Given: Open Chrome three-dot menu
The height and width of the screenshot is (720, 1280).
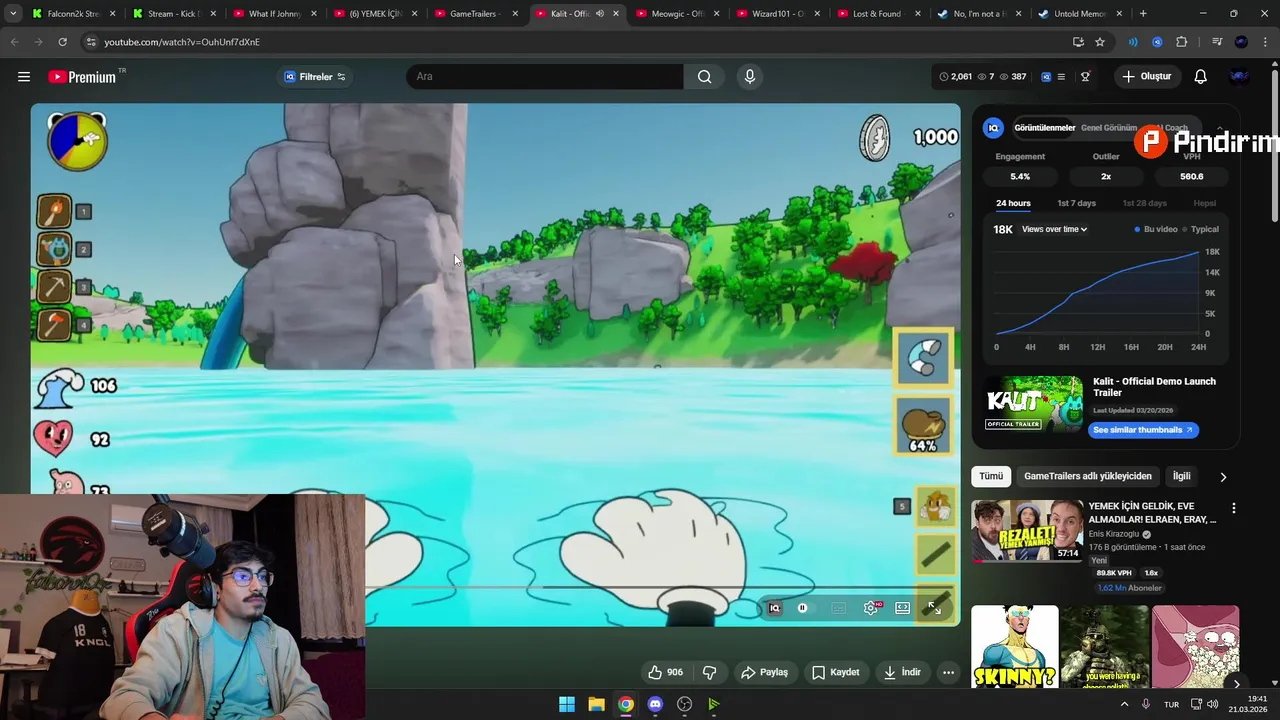Looking at the screenshot, I should click(x=1265, y=42).
